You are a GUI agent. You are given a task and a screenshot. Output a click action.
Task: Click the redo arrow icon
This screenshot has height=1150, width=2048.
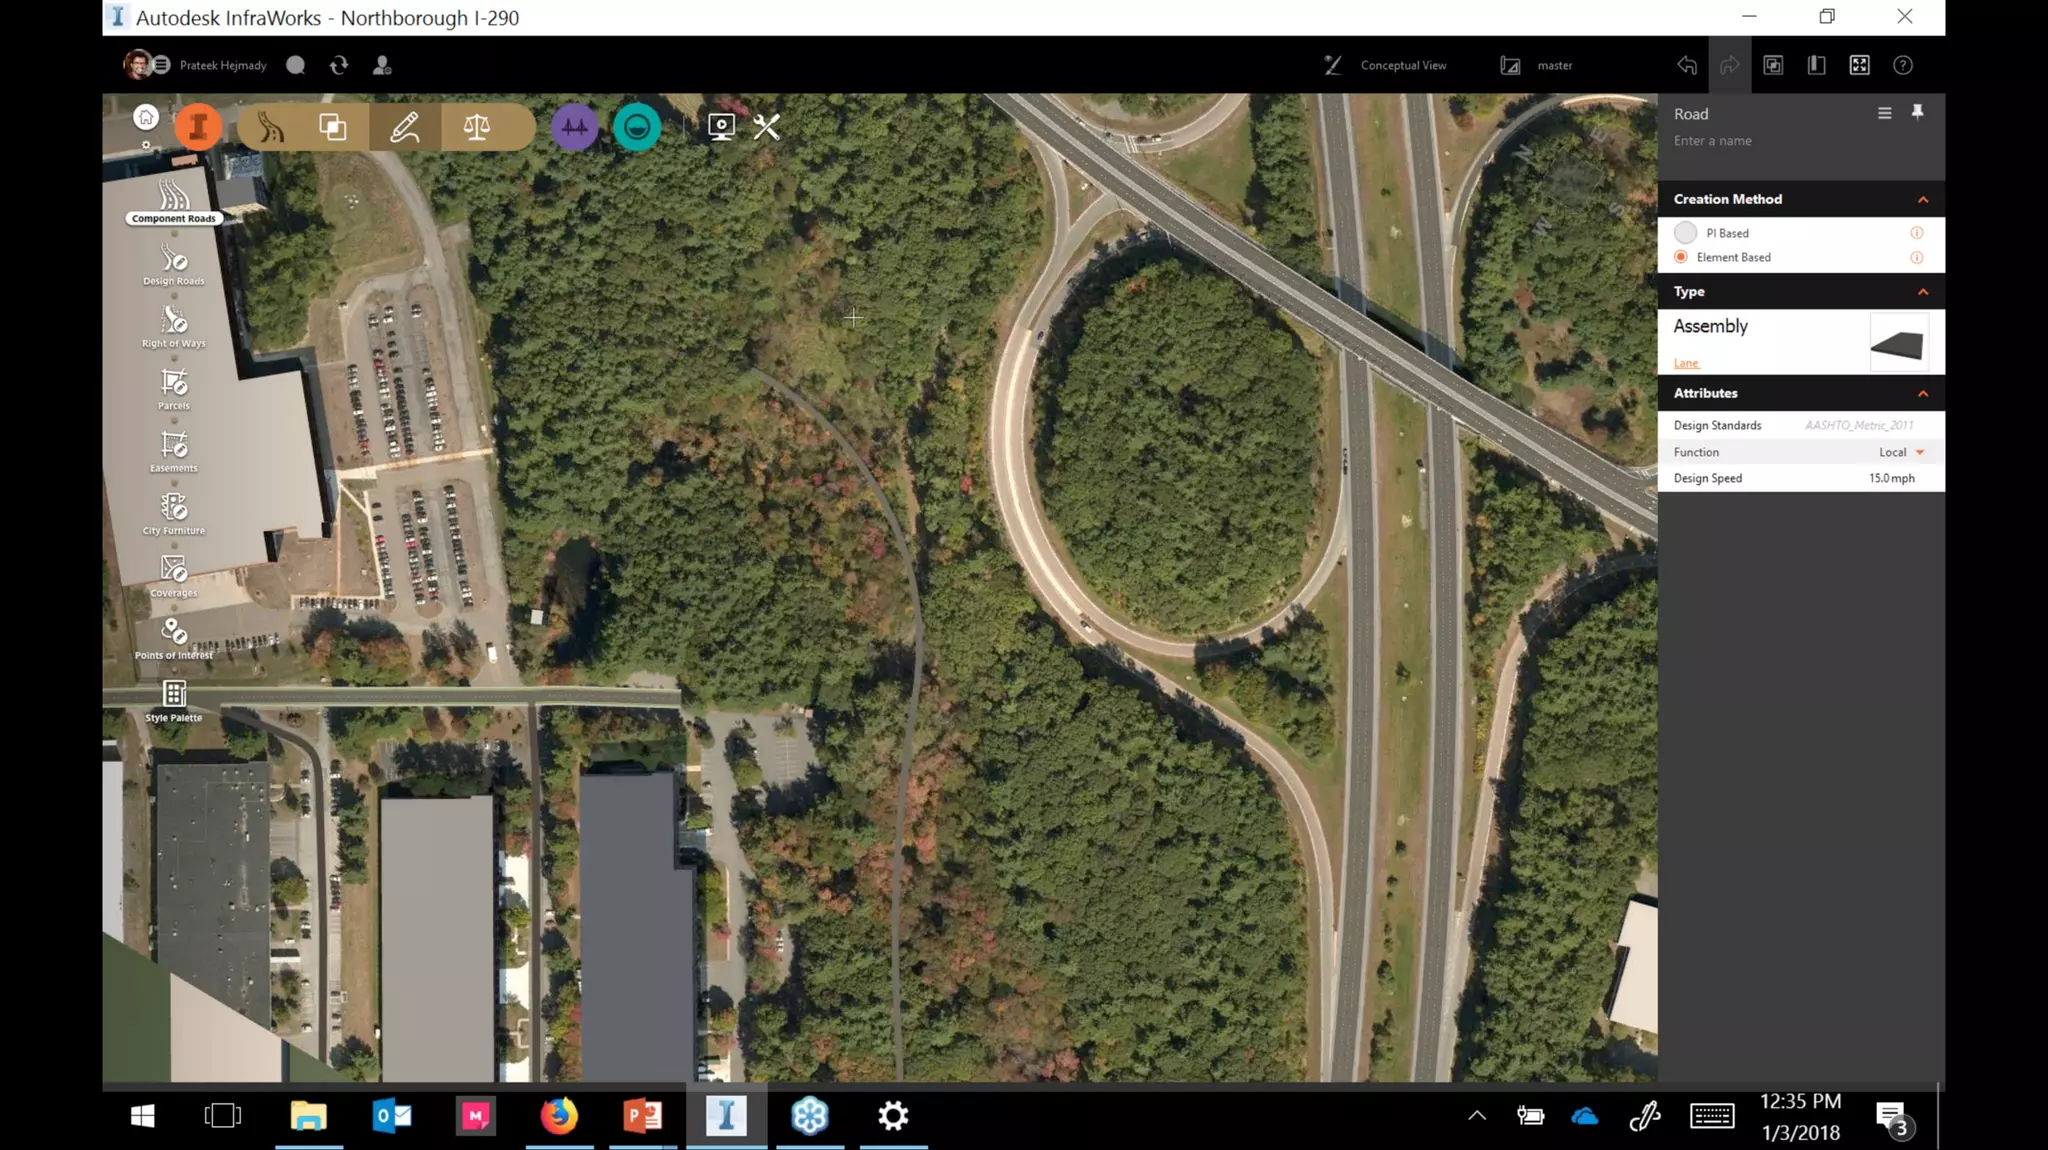[1730, 65]
